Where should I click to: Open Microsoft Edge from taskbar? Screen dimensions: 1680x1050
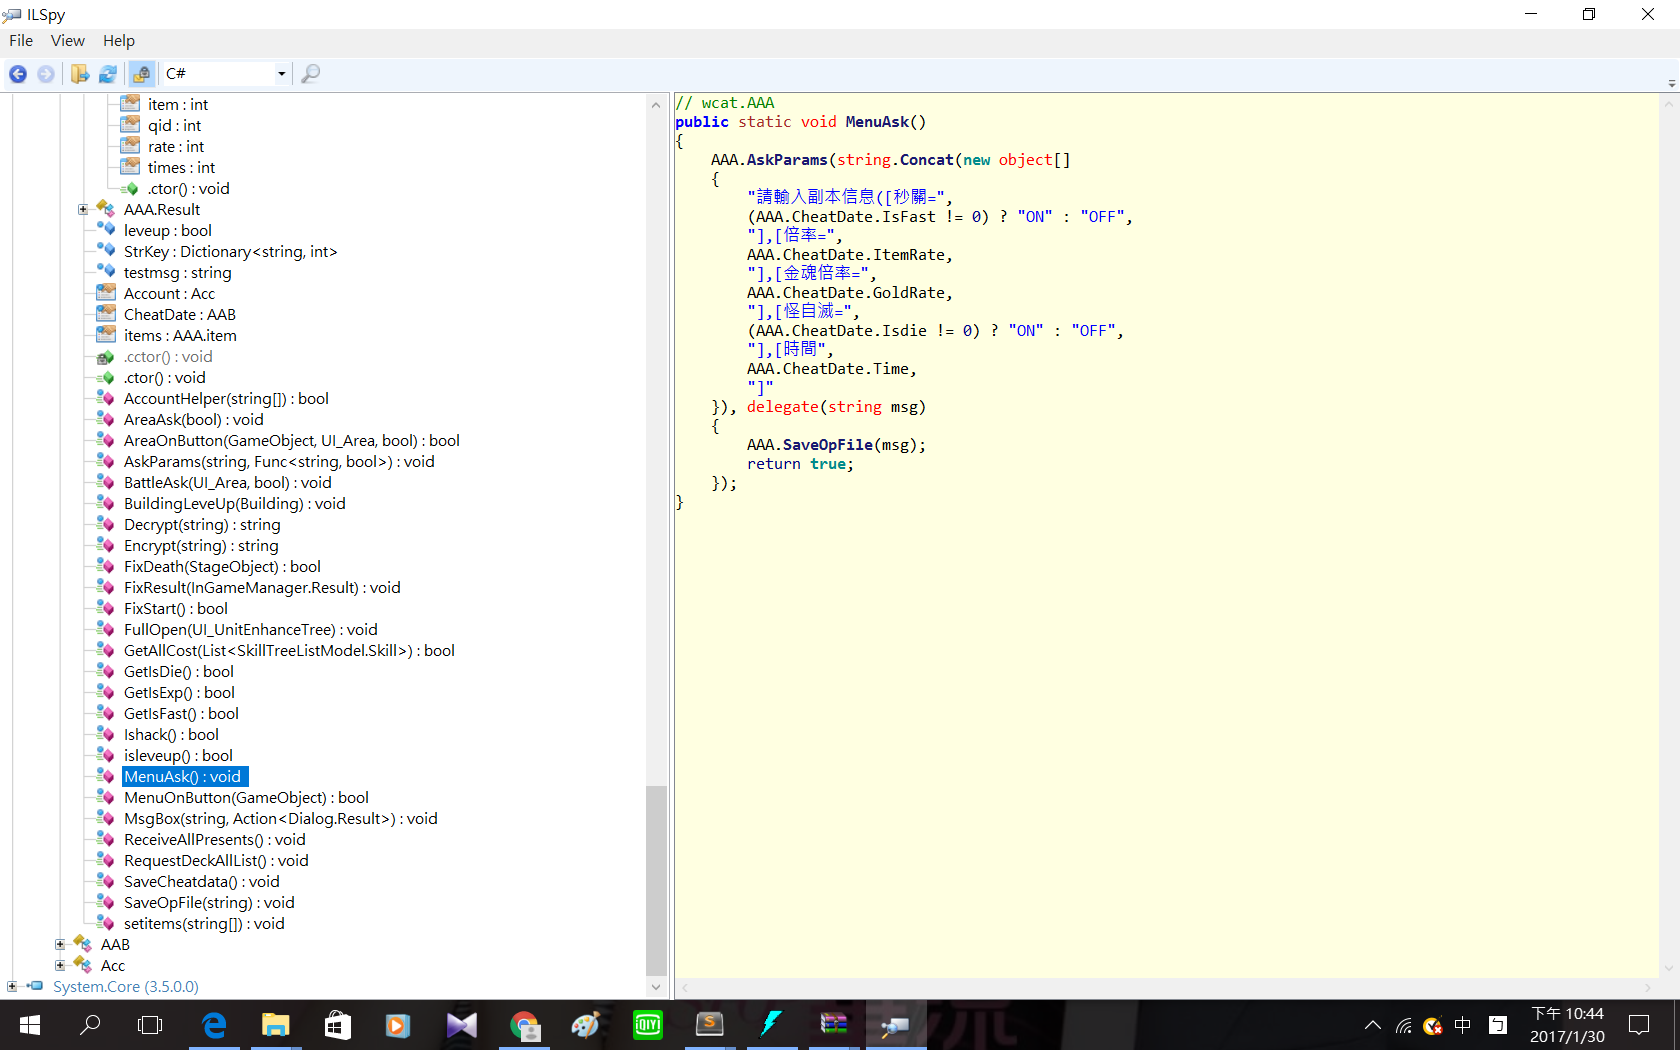(x=215, y=1025)
